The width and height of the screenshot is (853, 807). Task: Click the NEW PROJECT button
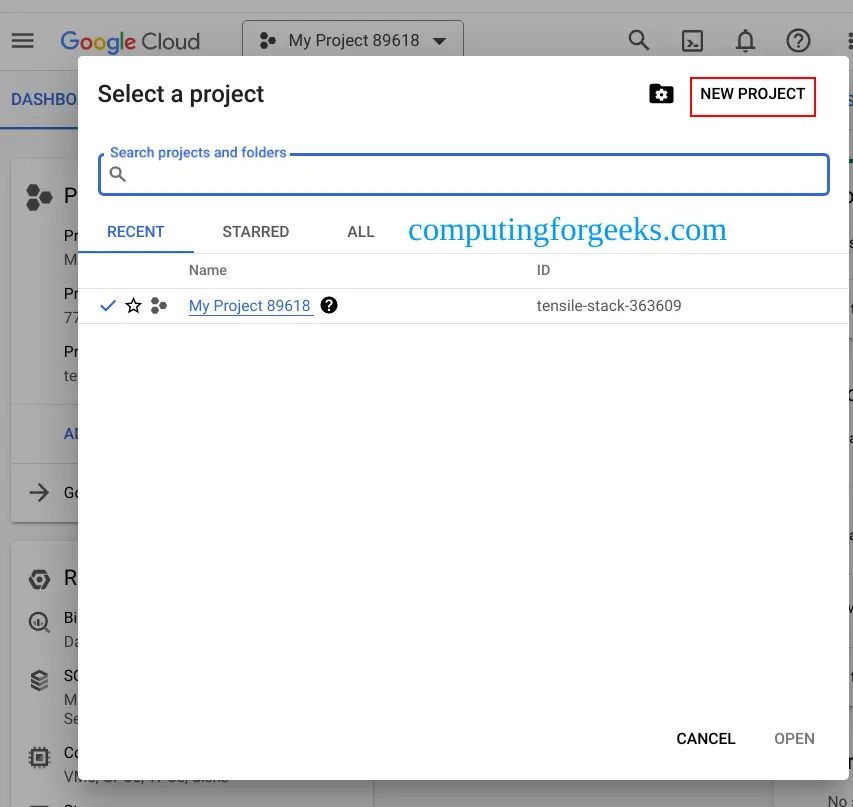pos(752,96)
